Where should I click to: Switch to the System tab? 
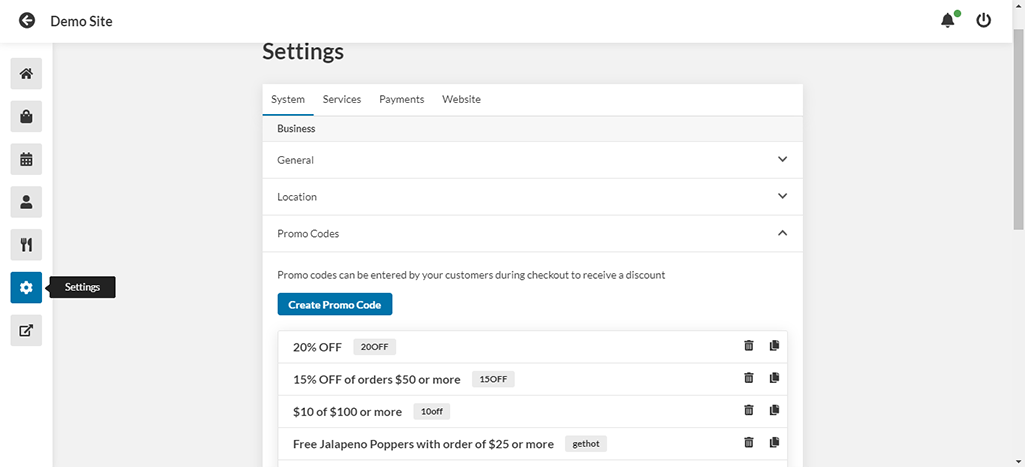click(288, 99)
